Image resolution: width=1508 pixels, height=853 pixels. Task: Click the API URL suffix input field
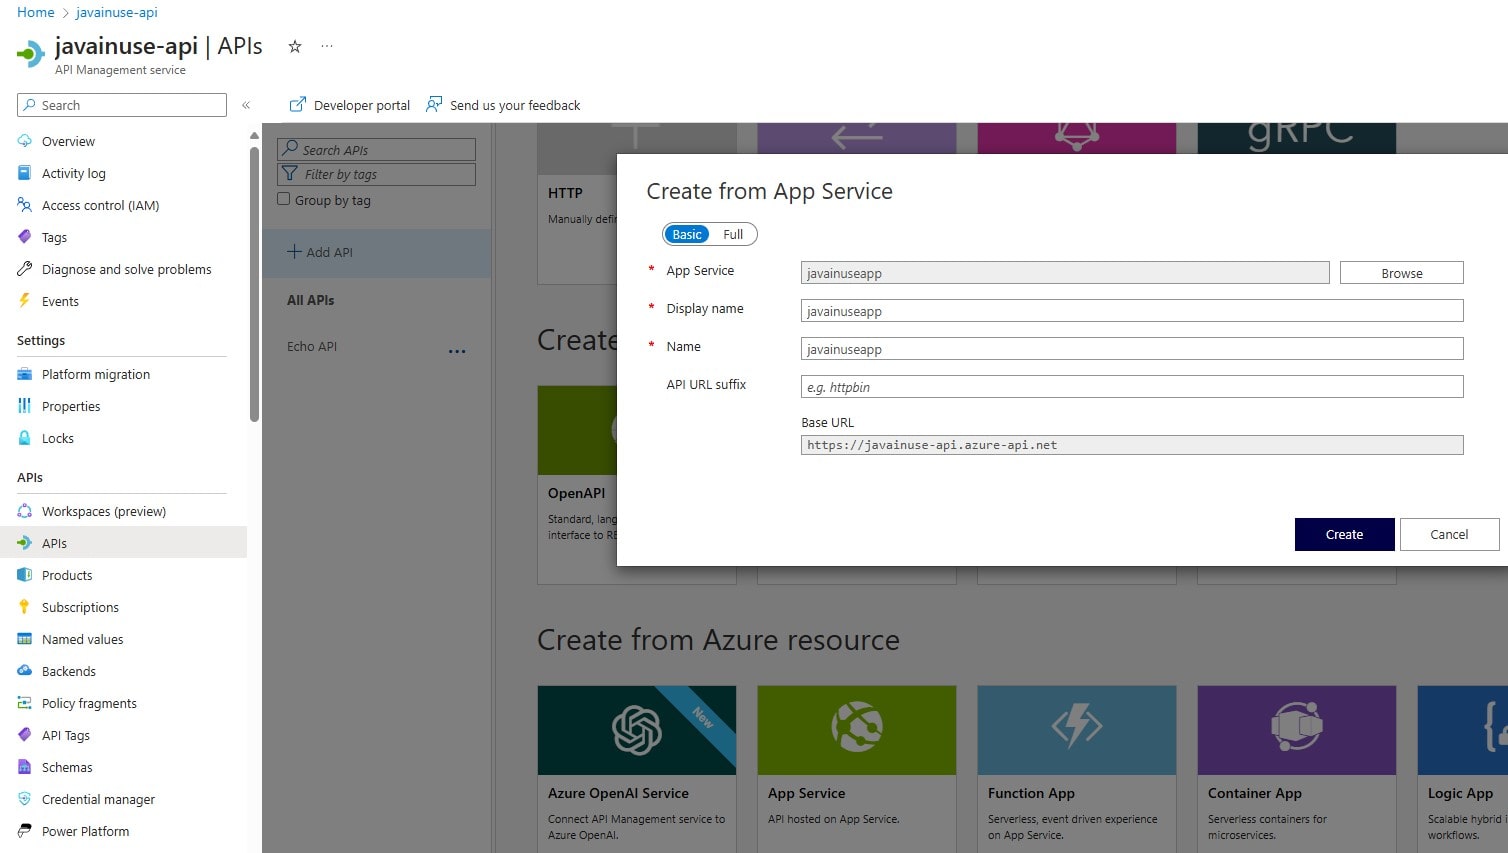click(1132, 387)
